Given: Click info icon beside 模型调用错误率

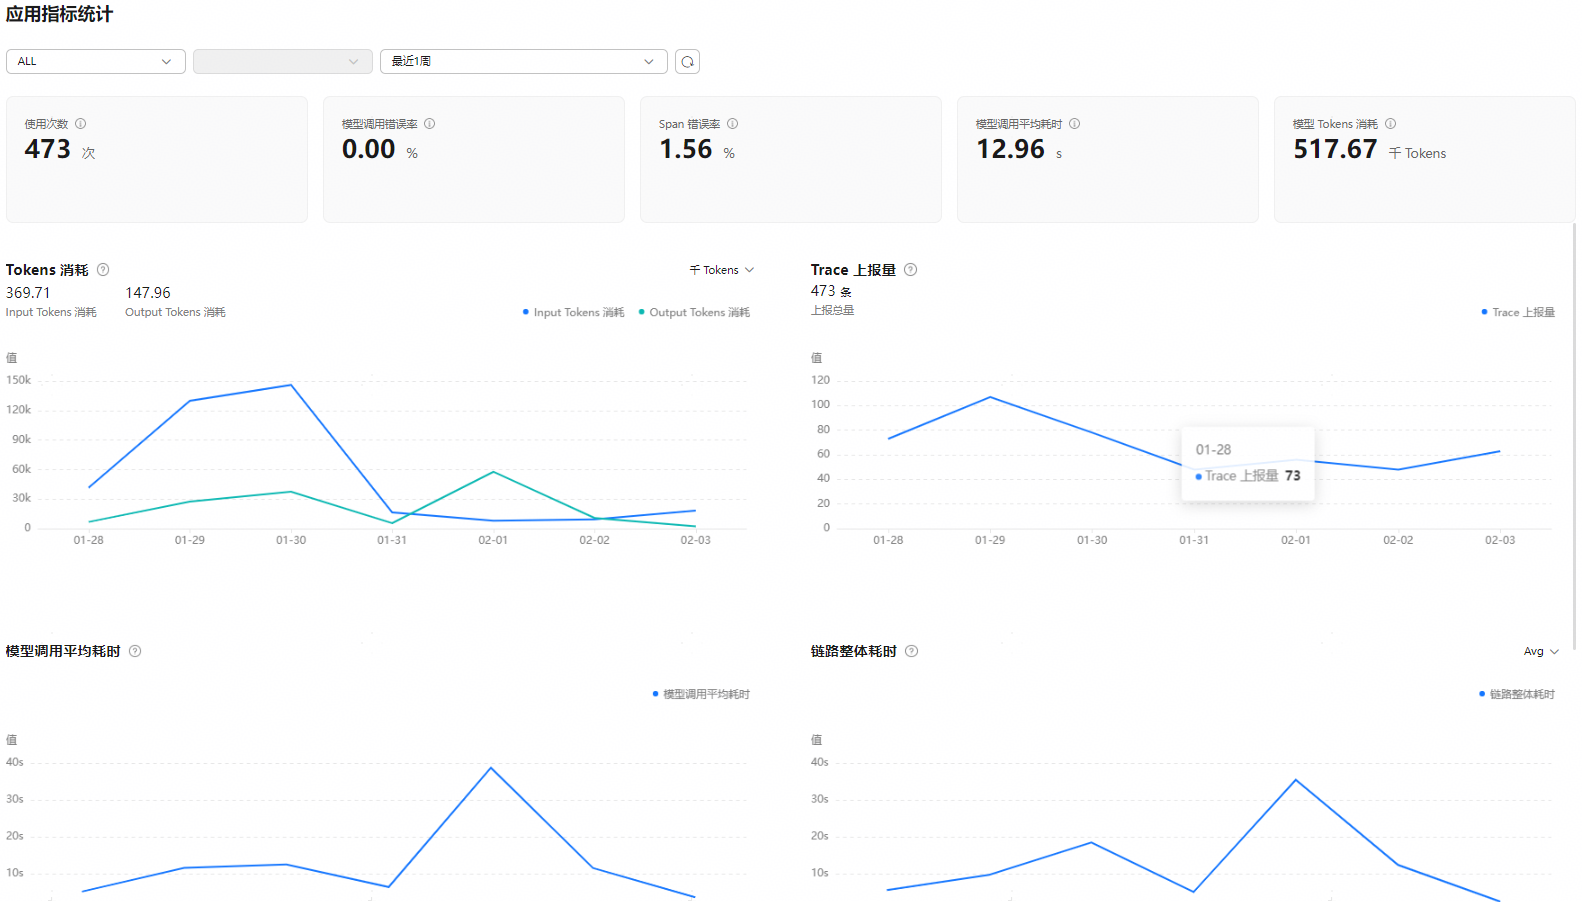Looking at the screenshot, I should click(x=429, y=124).
